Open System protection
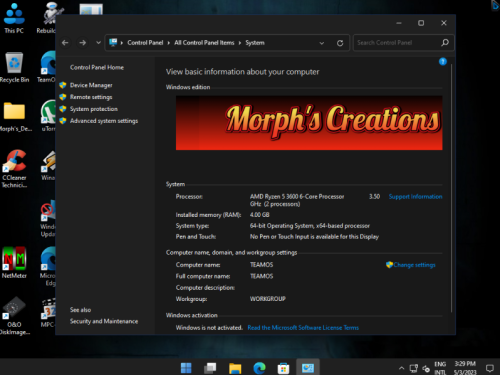 pos(94,109)
